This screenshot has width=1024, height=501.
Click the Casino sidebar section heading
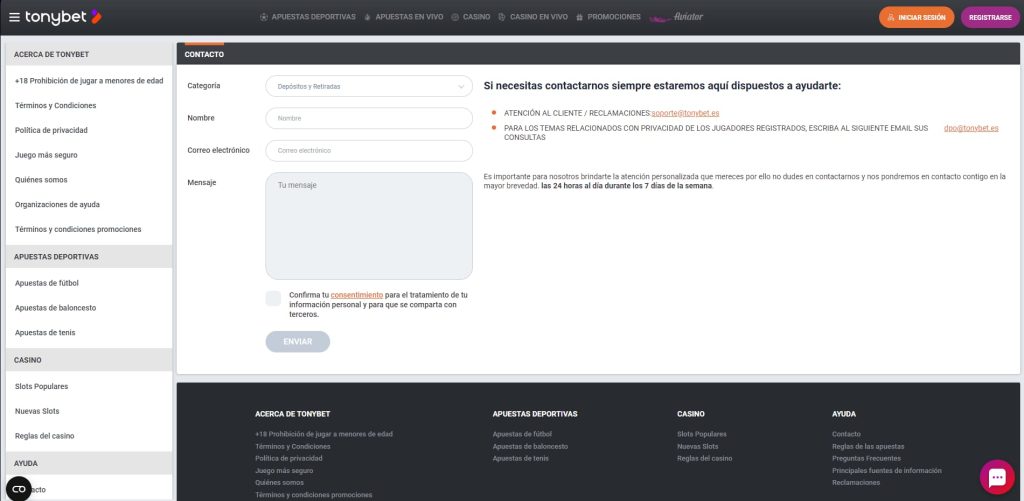point(89,360)
